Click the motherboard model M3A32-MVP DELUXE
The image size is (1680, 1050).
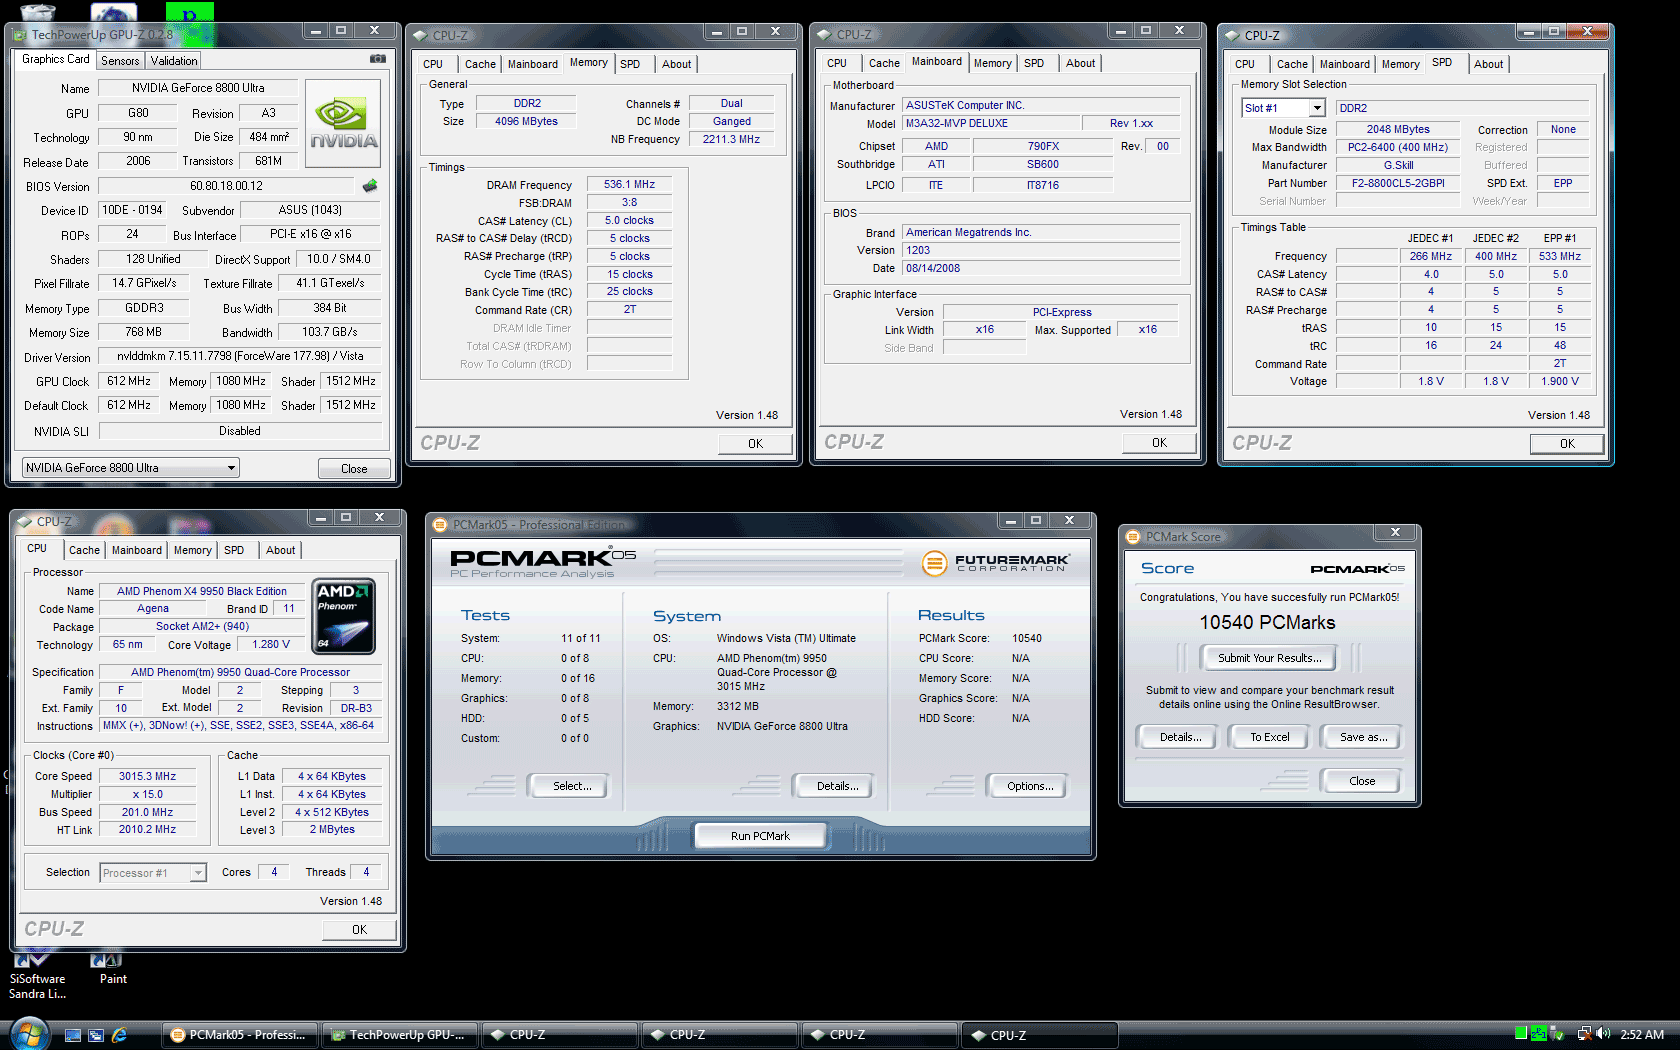tap(992, 124)
